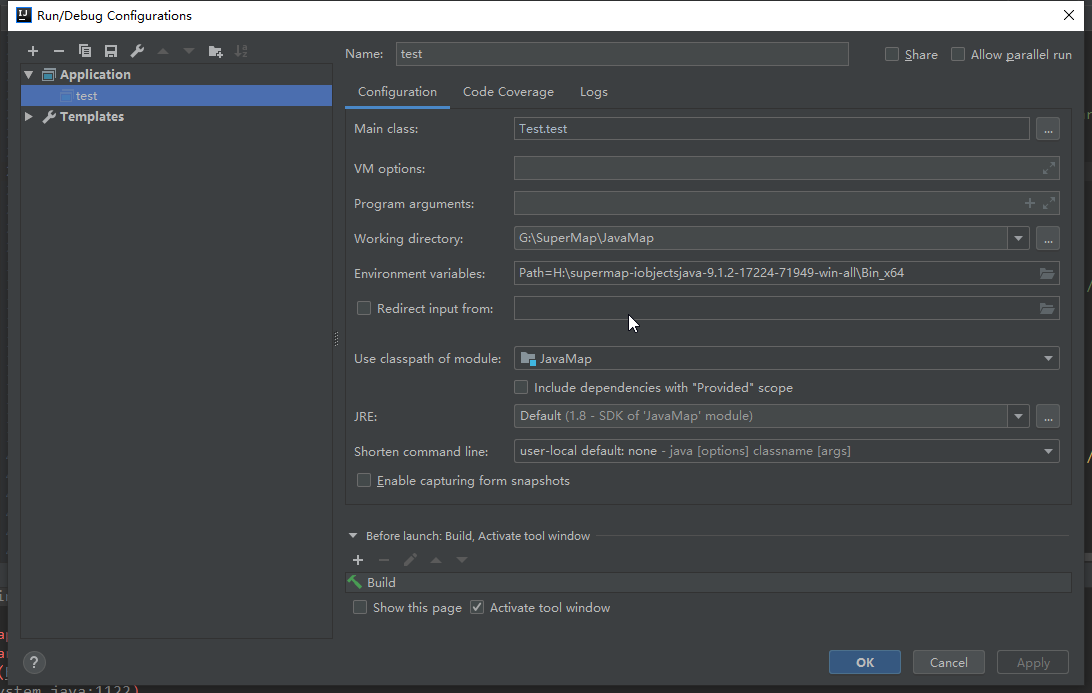The height and width of the screenshot is (693, 1092).
Task: Edit templates with the wrench icon
Action: (x=137, y=51)
